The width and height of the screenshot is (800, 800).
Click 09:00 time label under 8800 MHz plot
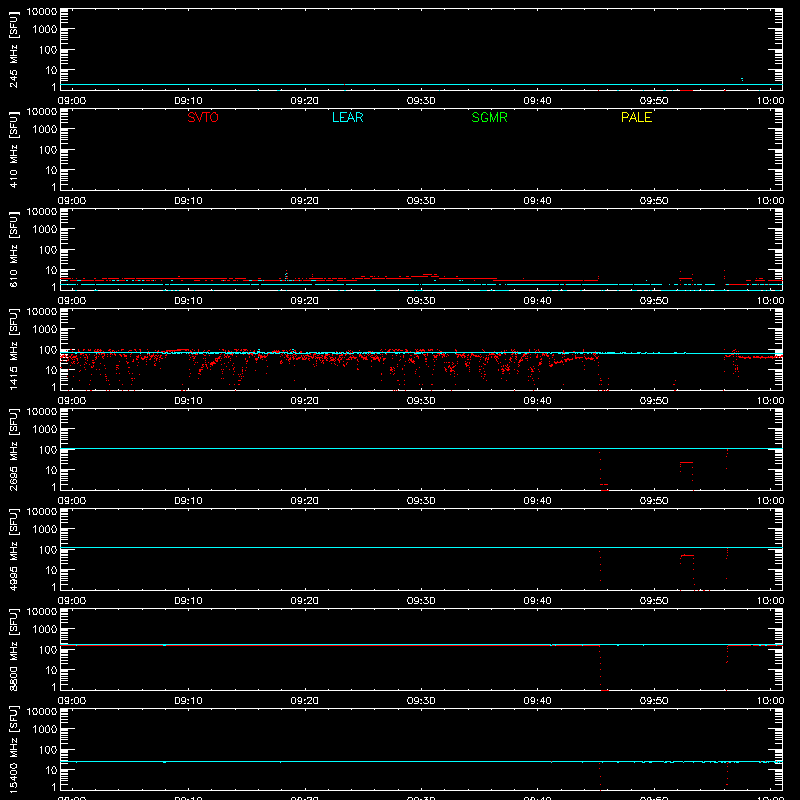(x=72, y=701)
